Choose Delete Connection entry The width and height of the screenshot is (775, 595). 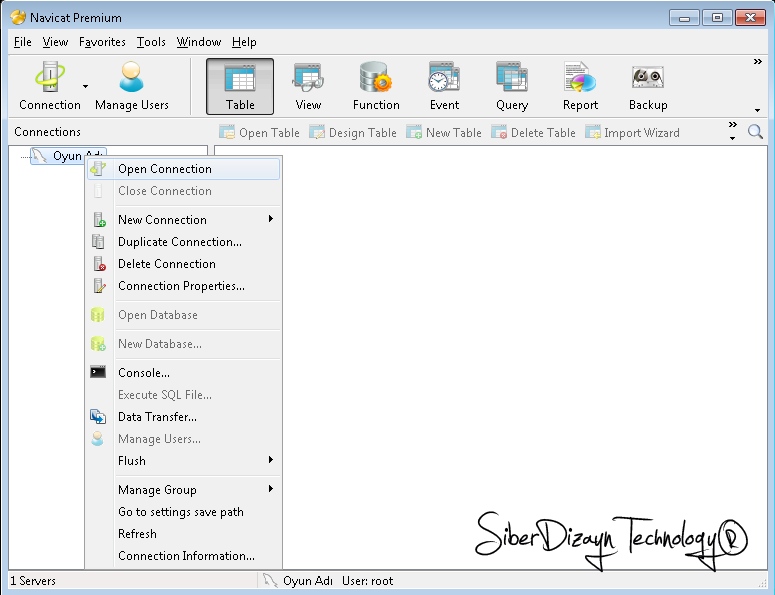183,264
